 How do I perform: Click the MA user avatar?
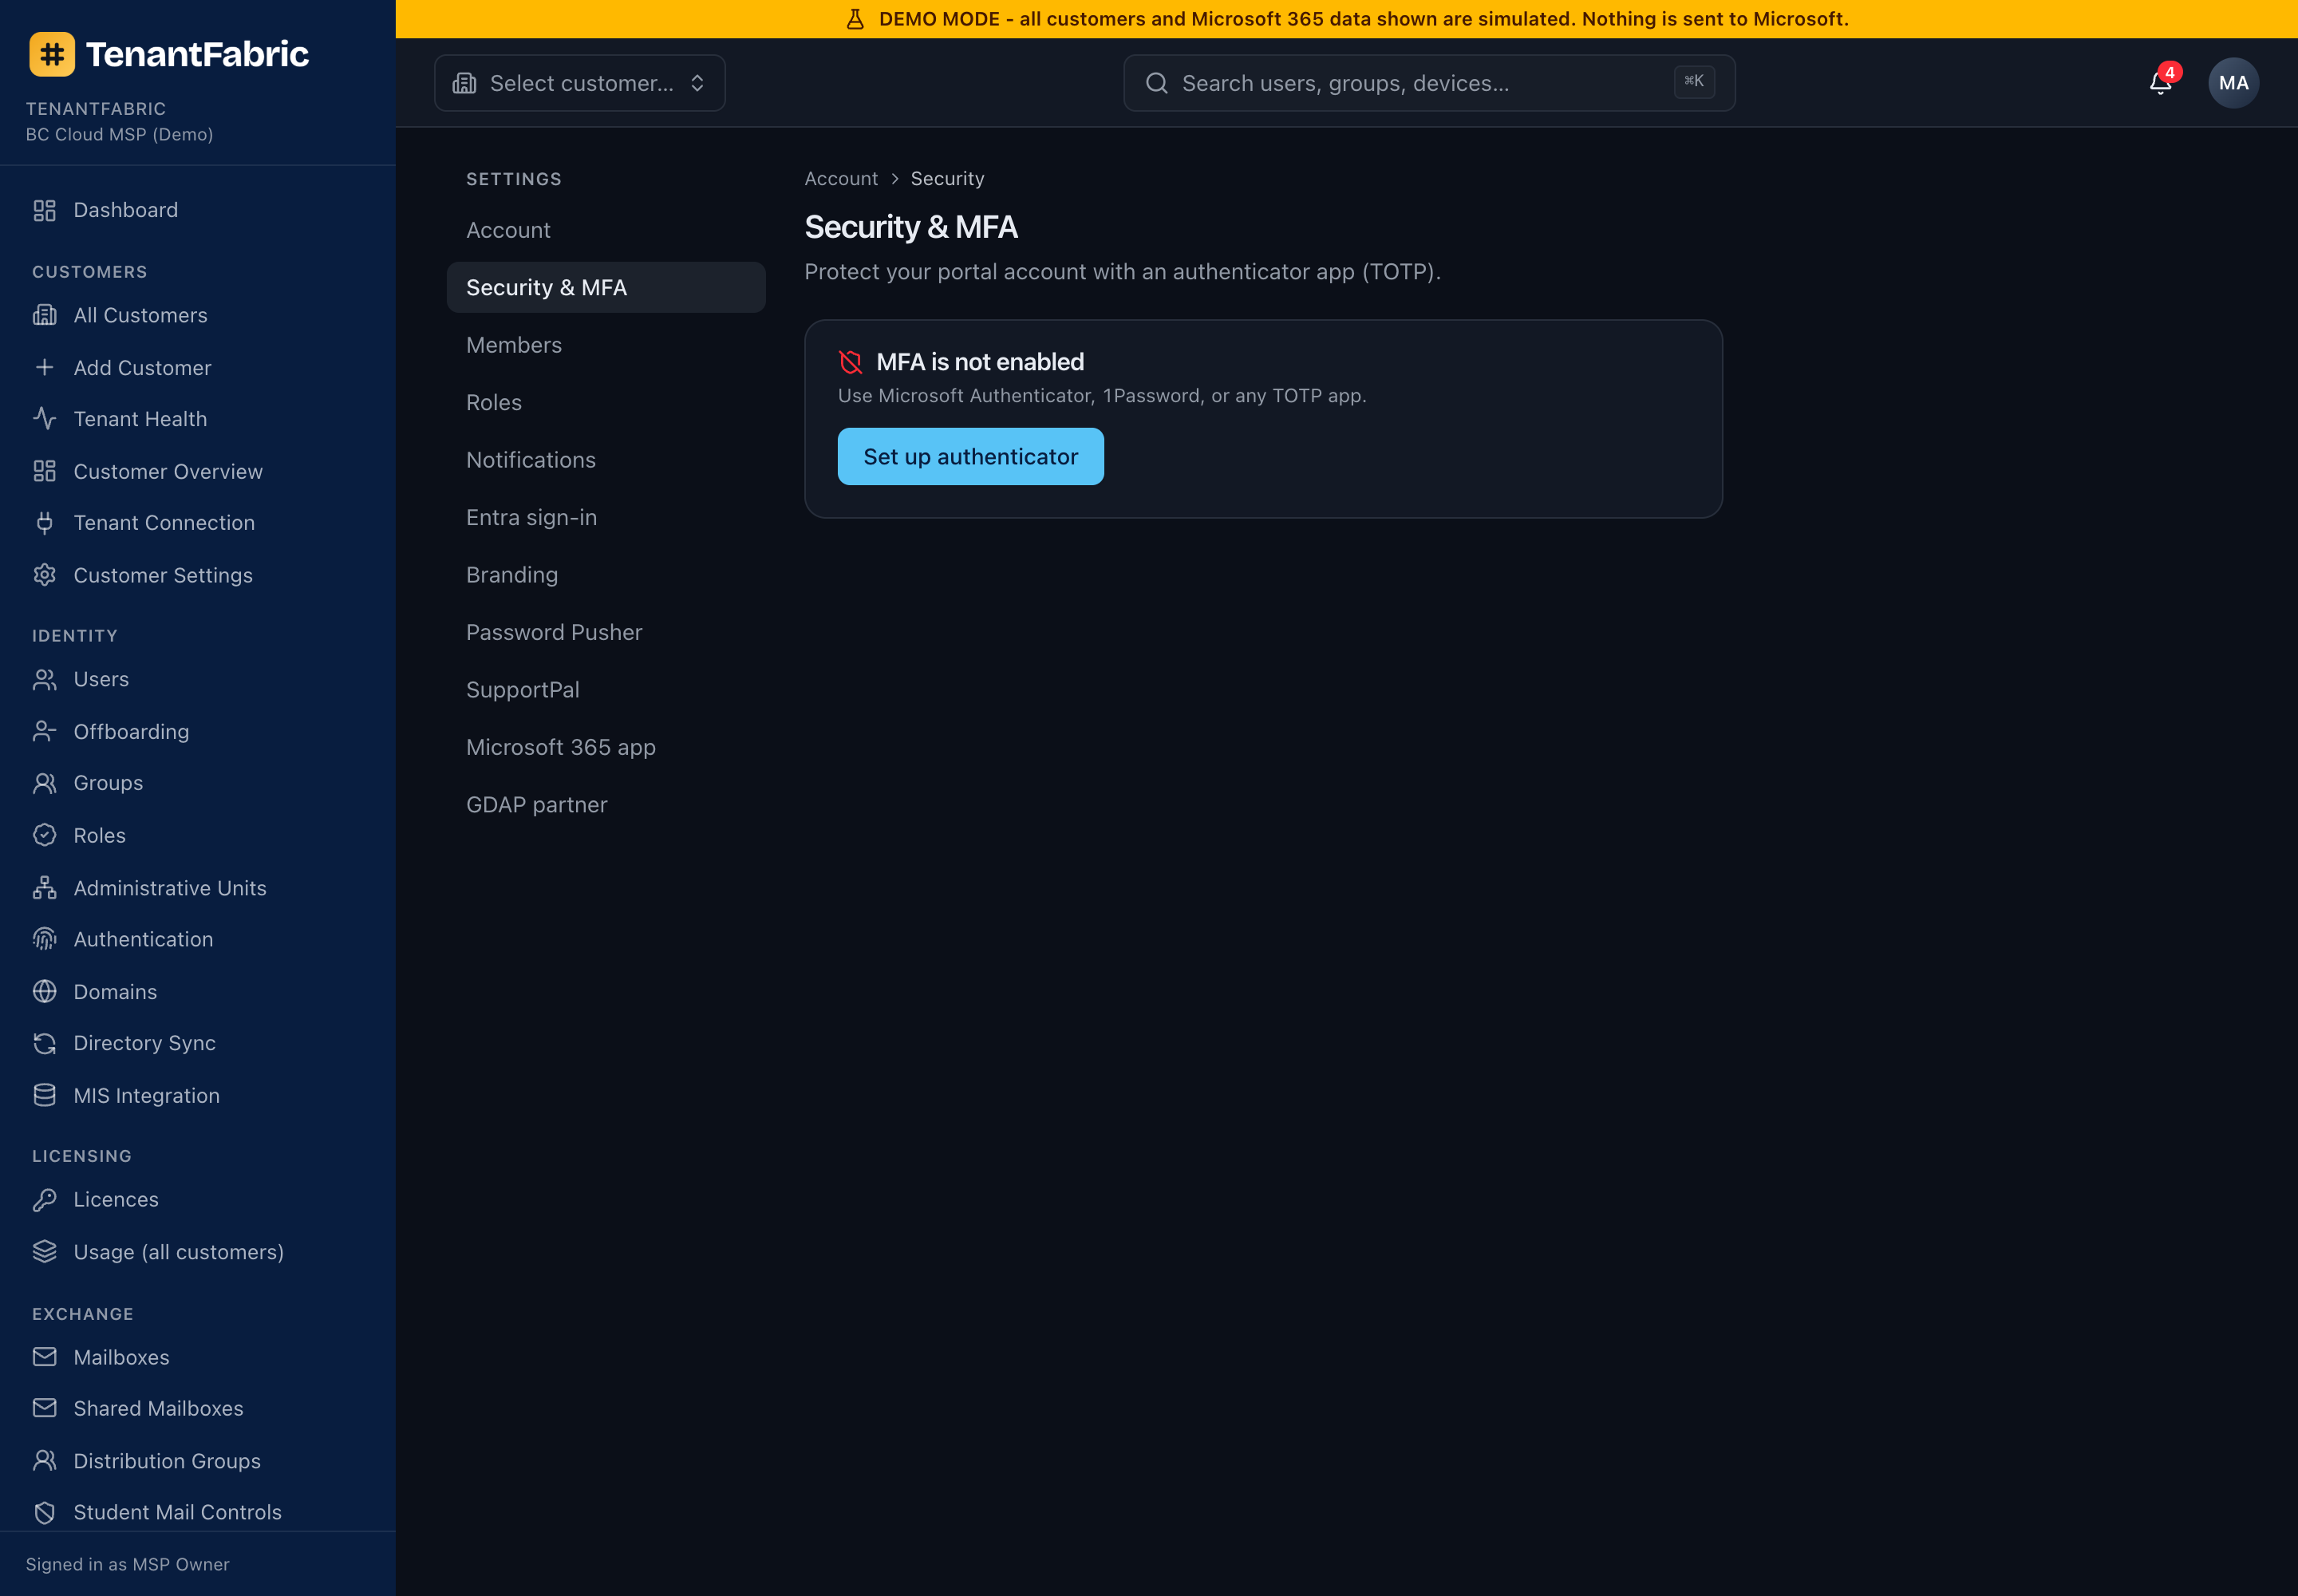[x=2233, y=83]
